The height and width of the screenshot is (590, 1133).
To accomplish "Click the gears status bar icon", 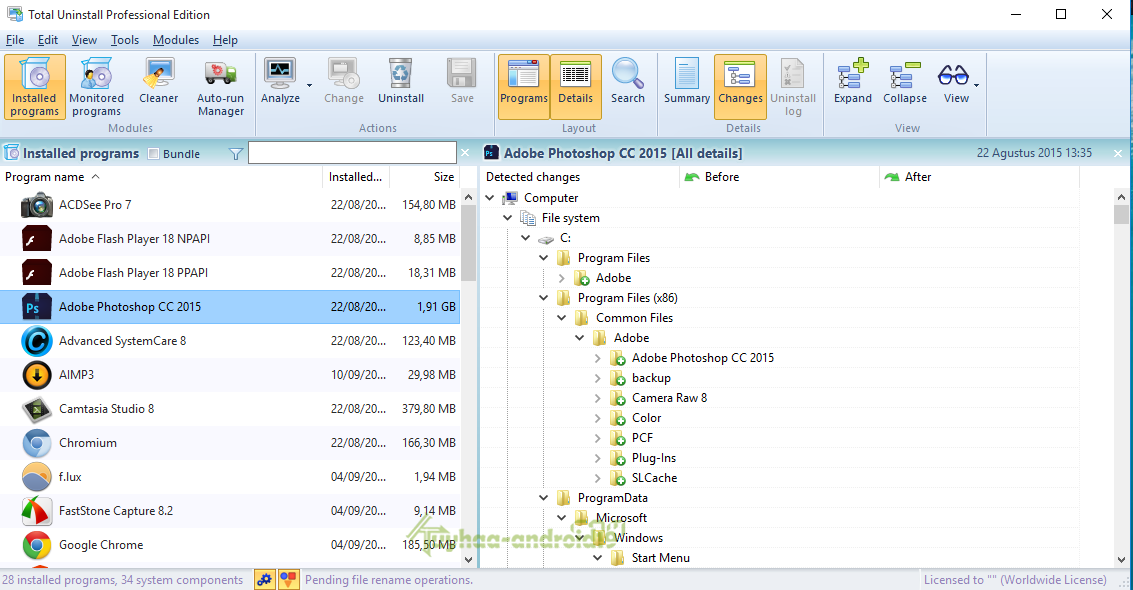I will point(265,579).
